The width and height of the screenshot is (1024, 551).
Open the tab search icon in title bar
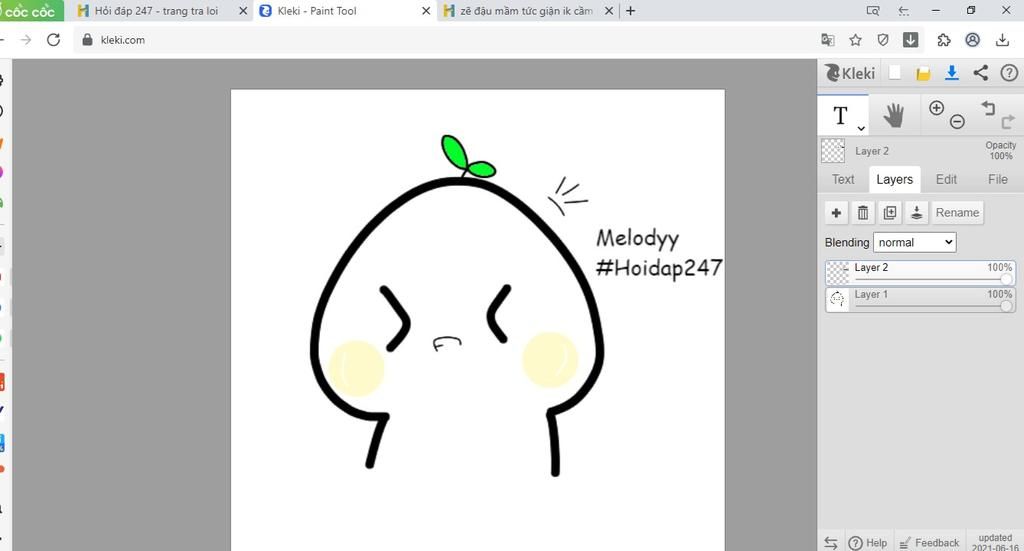(872, 10)
